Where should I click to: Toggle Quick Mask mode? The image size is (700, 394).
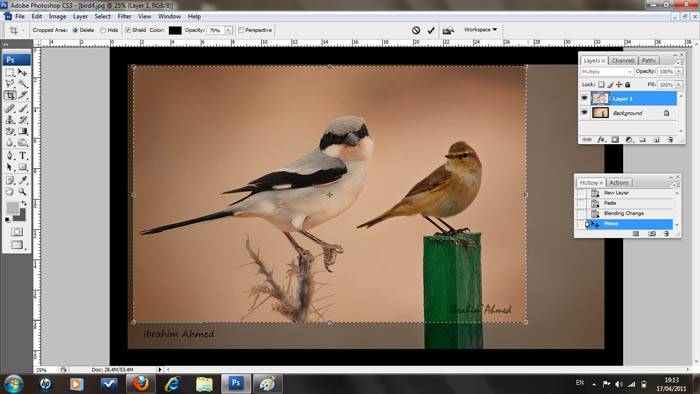pyautogui.click(x=17, y=232)
